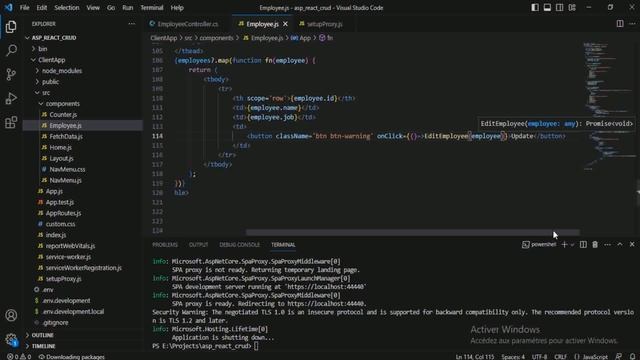Switch to the EmployeeController.cs tab
Screen dimensions: 640x360
coord(188,24)
